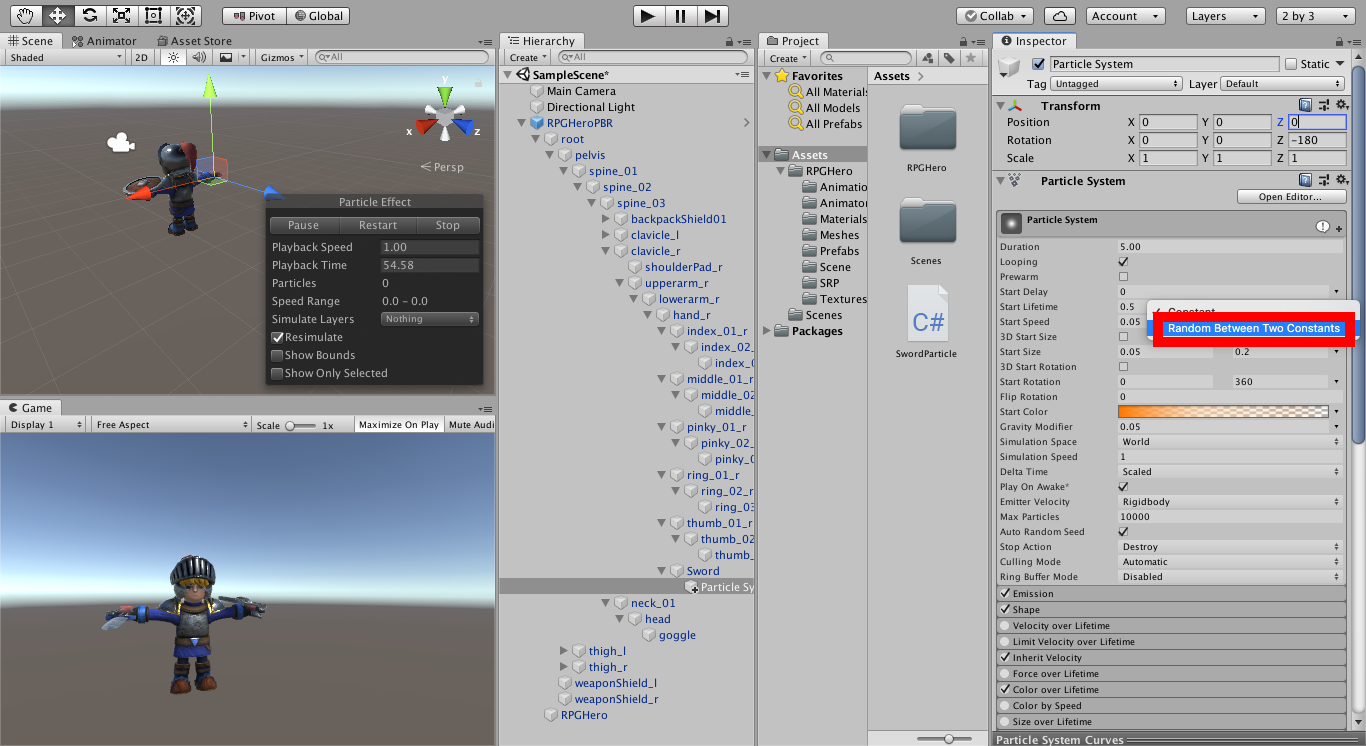
Task: Toggle scene audio speaker icon
Action: [199, 57]
